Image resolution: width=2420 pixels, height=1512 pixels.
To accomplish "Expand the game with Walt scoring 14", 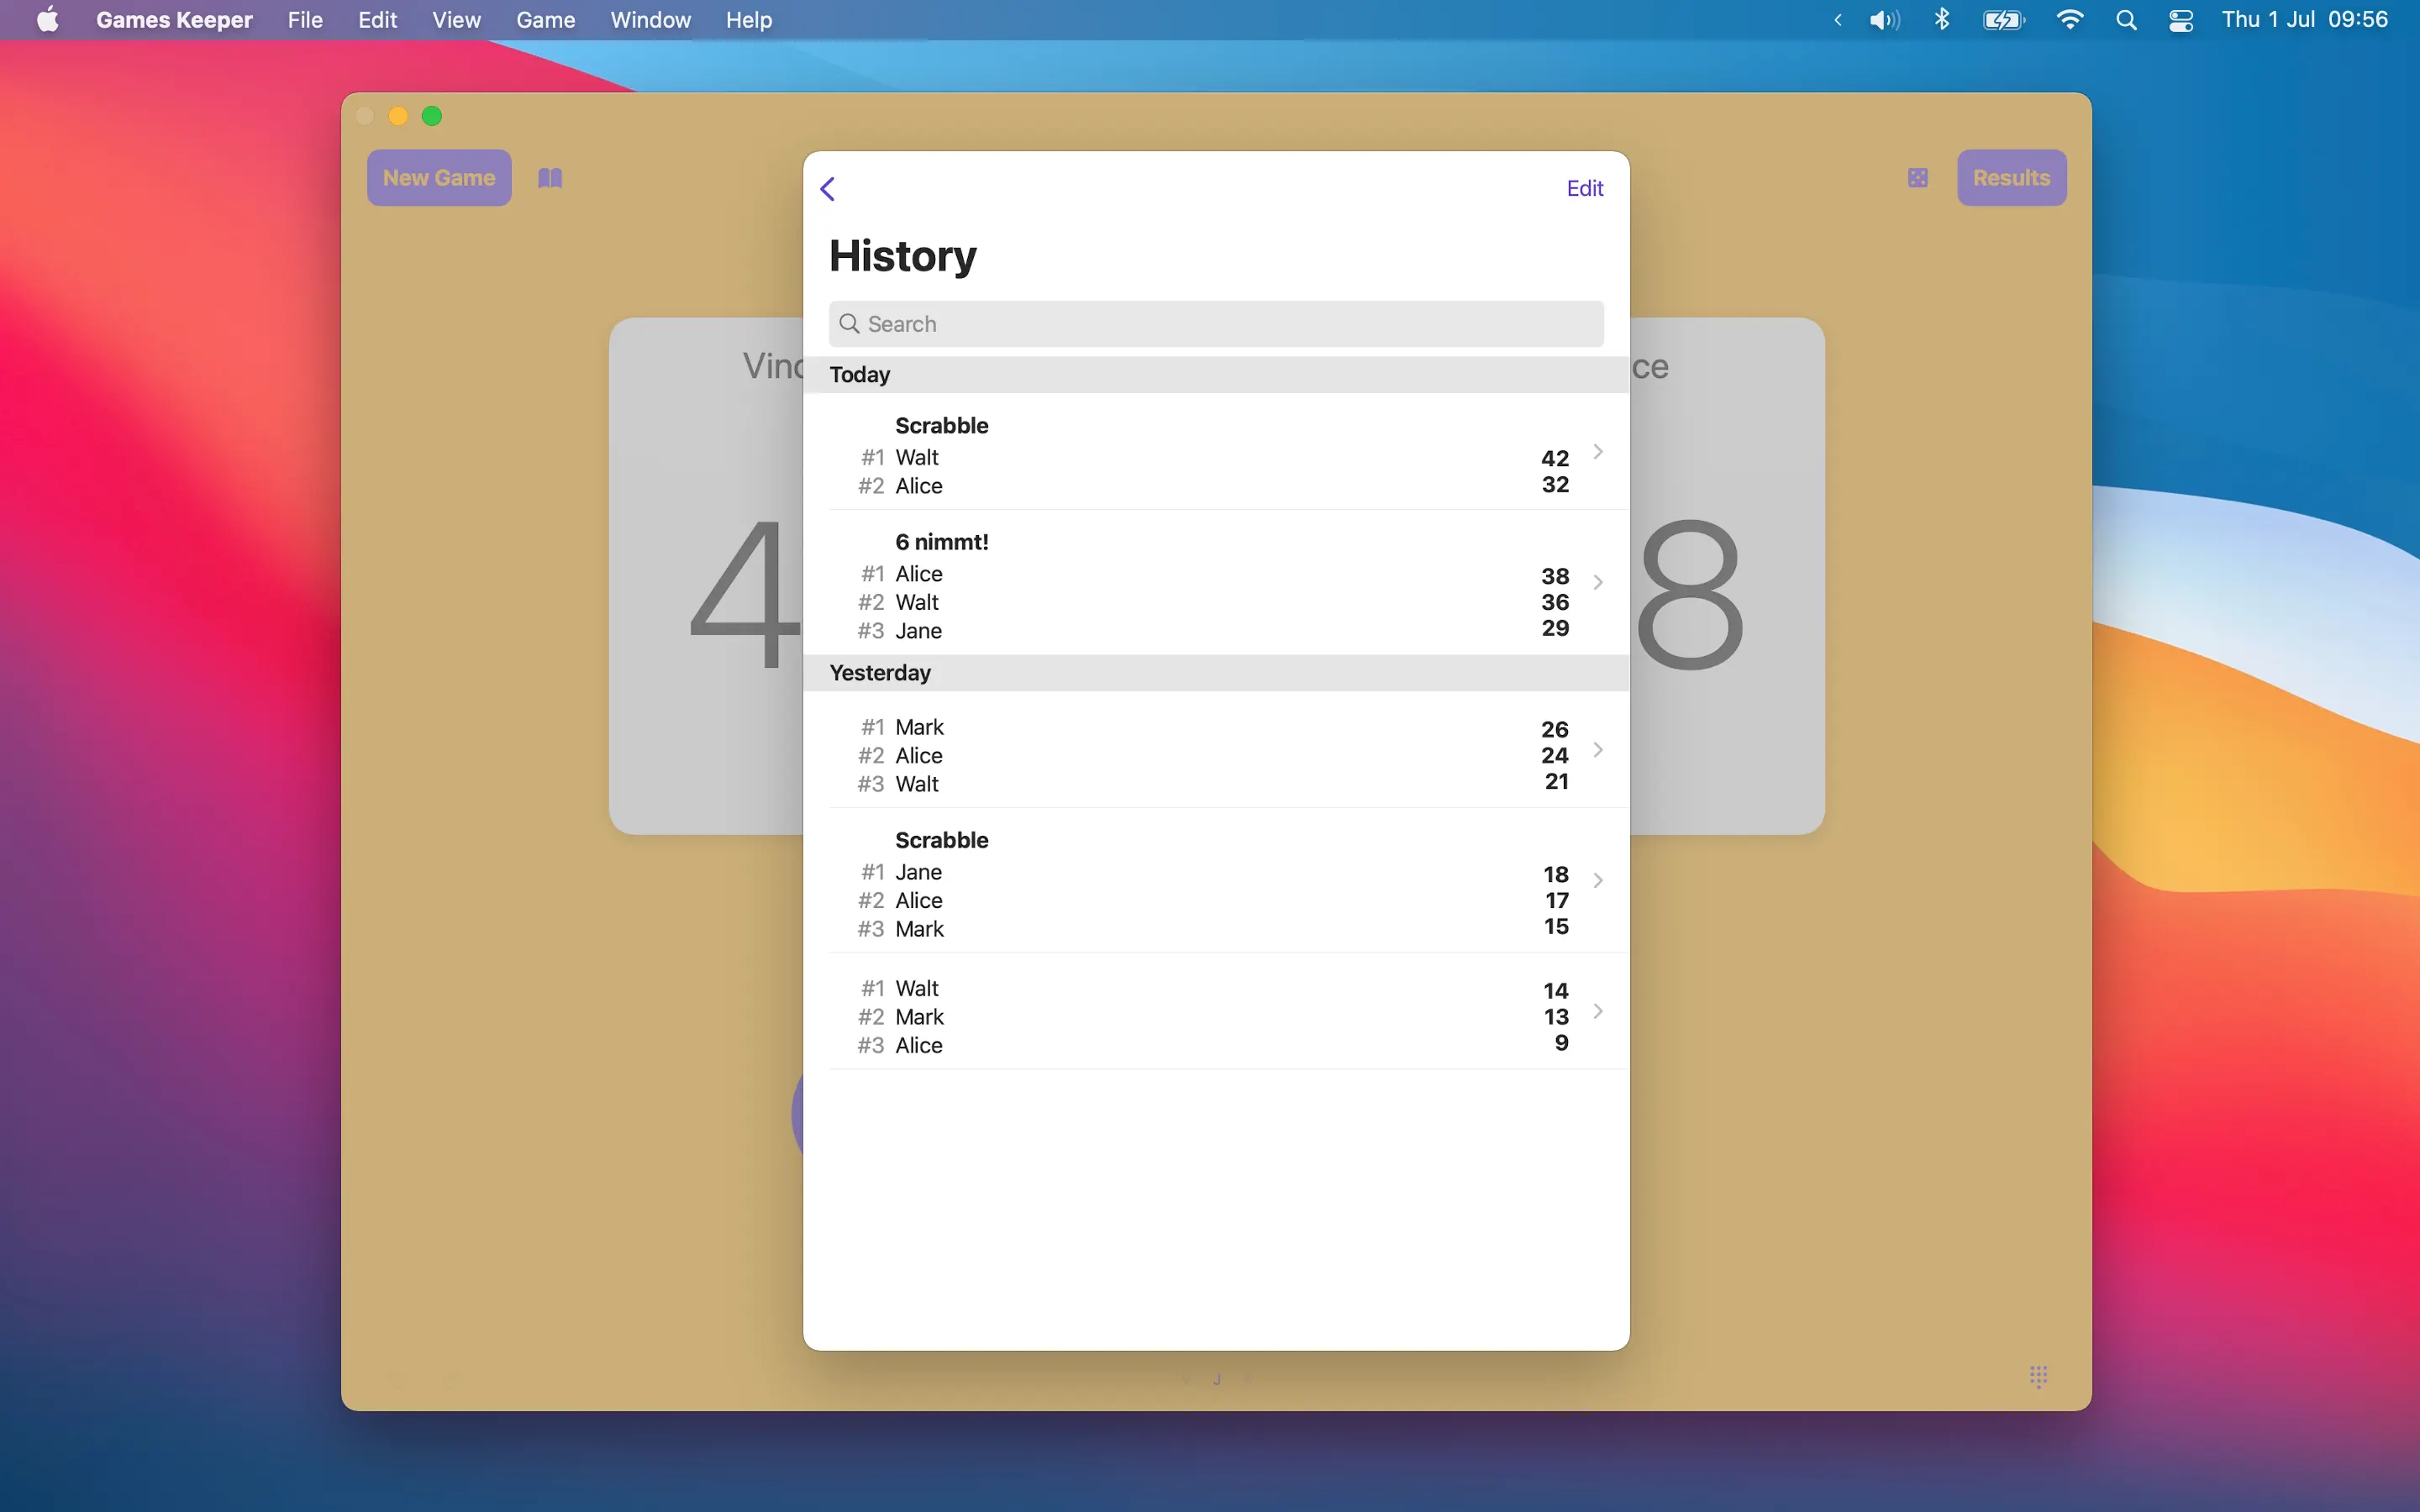I will 1215,1013.
